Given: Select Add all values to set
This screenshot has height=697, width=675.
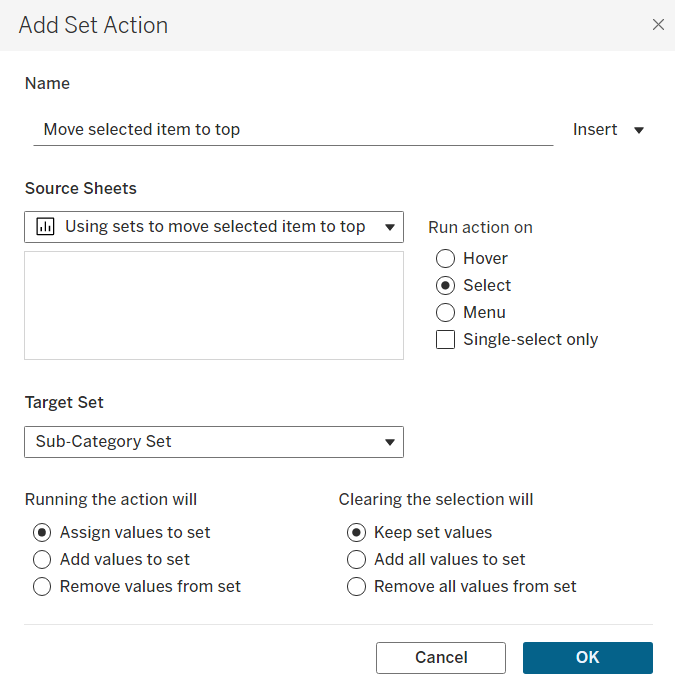Looking at the screenshot, I should [356, 560].
